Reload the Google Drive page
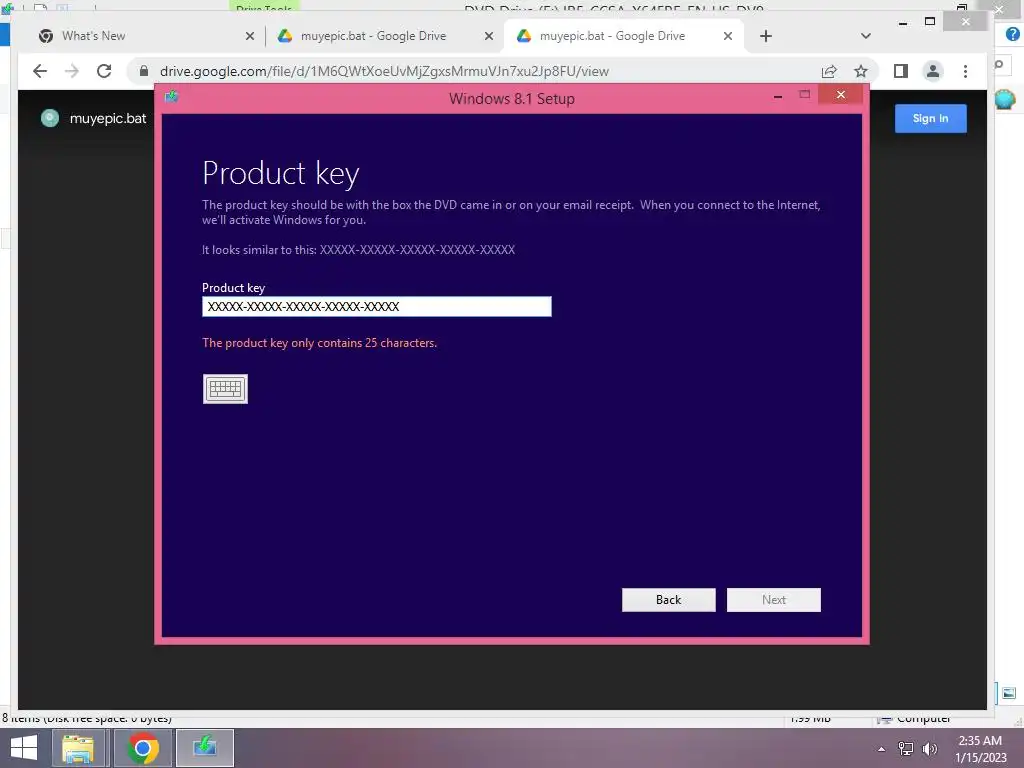Viewport: 1024px width, 768px height. 104,71
